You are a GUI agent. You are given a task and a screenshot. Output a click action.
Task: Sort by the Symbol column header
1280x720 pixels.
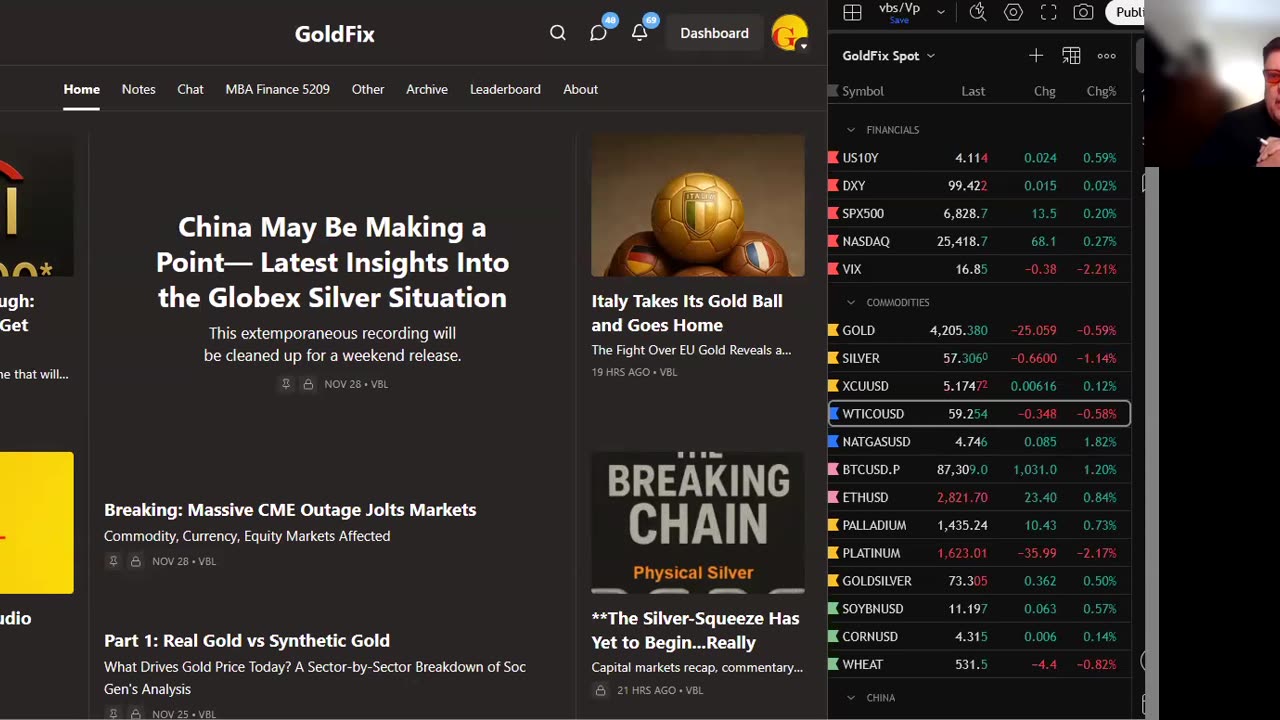click(863, 91)
